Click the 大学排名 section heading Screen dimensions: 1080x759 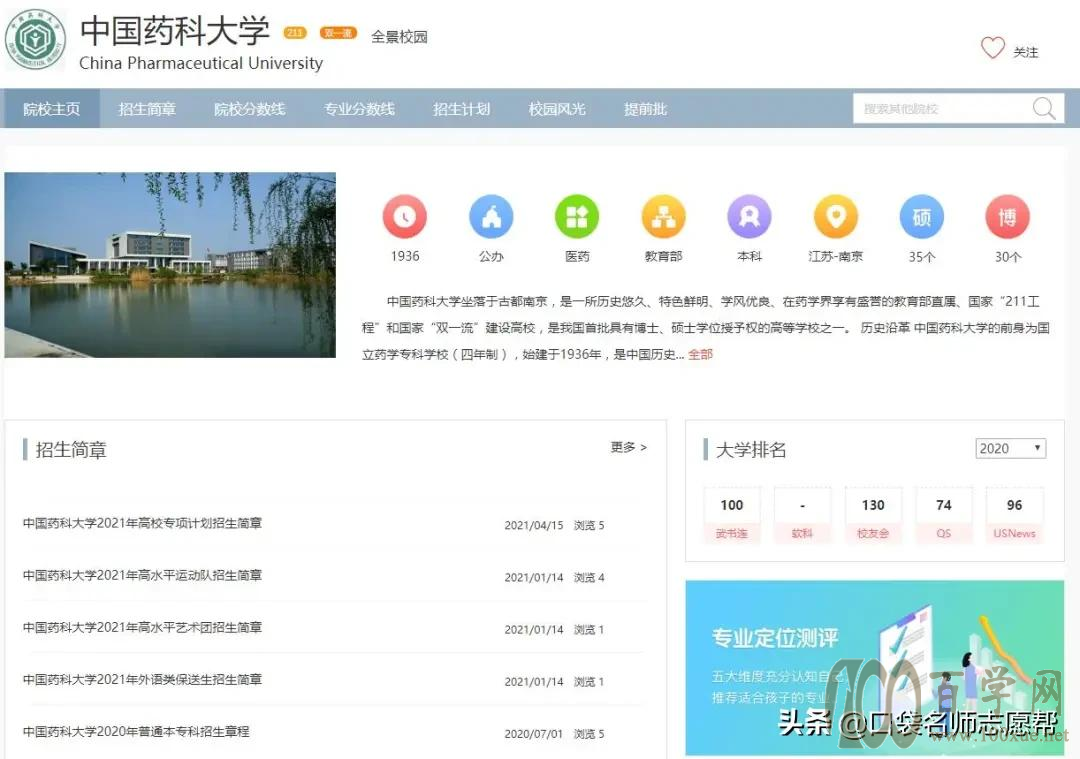point(751,450)
